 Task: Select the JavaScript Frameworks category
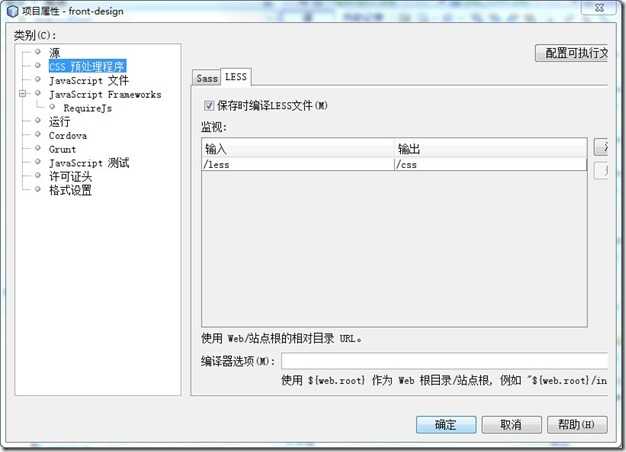click(x=105, y=95)
